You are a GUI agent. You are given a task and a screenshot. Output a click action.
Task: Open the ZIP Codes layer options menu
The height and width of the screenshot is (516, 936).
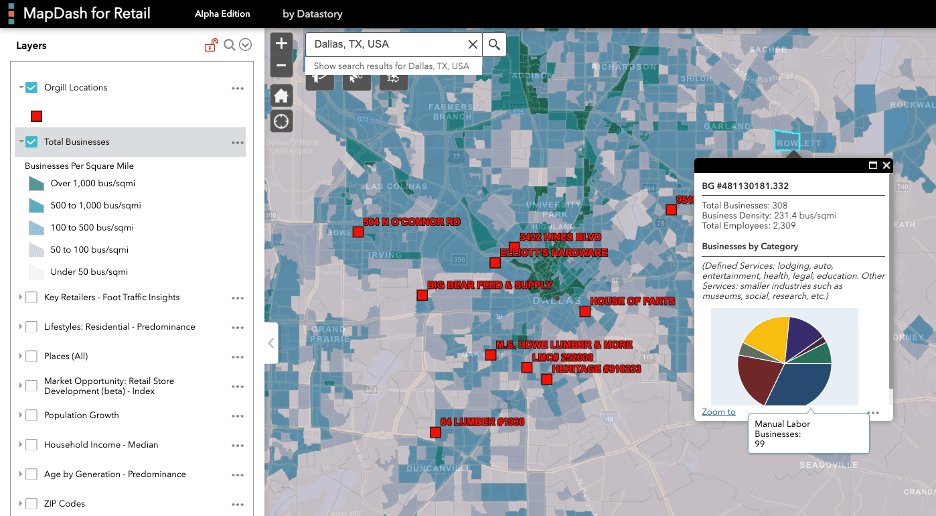pyautogui.click(x=237, y=504)
